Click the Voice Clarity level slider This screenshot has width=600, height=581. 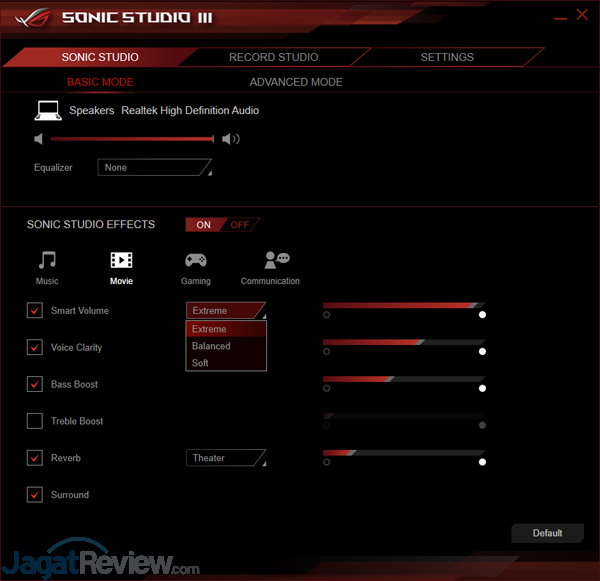404,342
